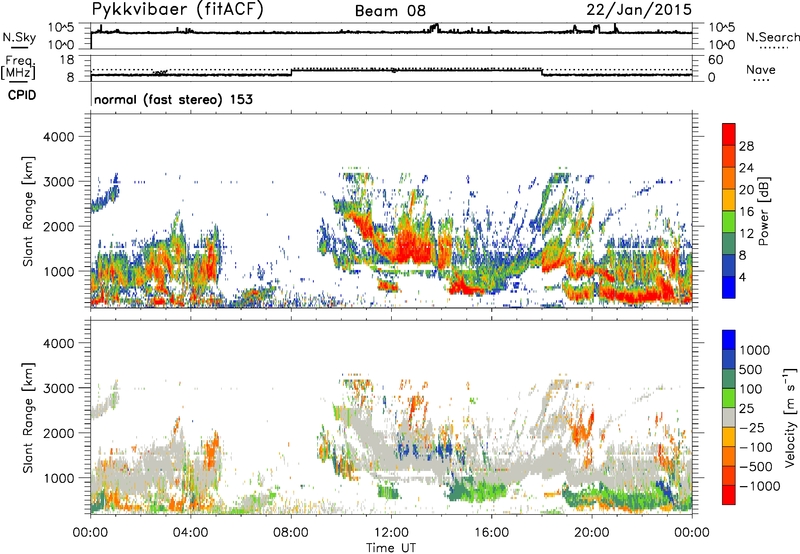Screen dimensions: 800x554
Task: Click the power panel 'Slant Range [km]' label
Action: pyautogui.click(x=28, y=211)
